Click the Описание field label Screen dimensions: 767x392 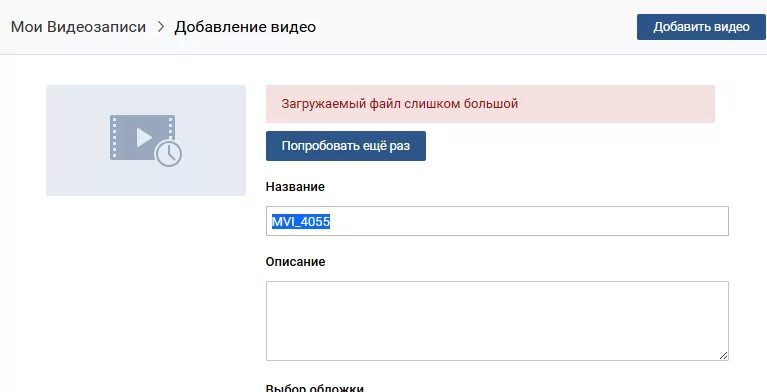pyautogui.click(x=295, y=262)
